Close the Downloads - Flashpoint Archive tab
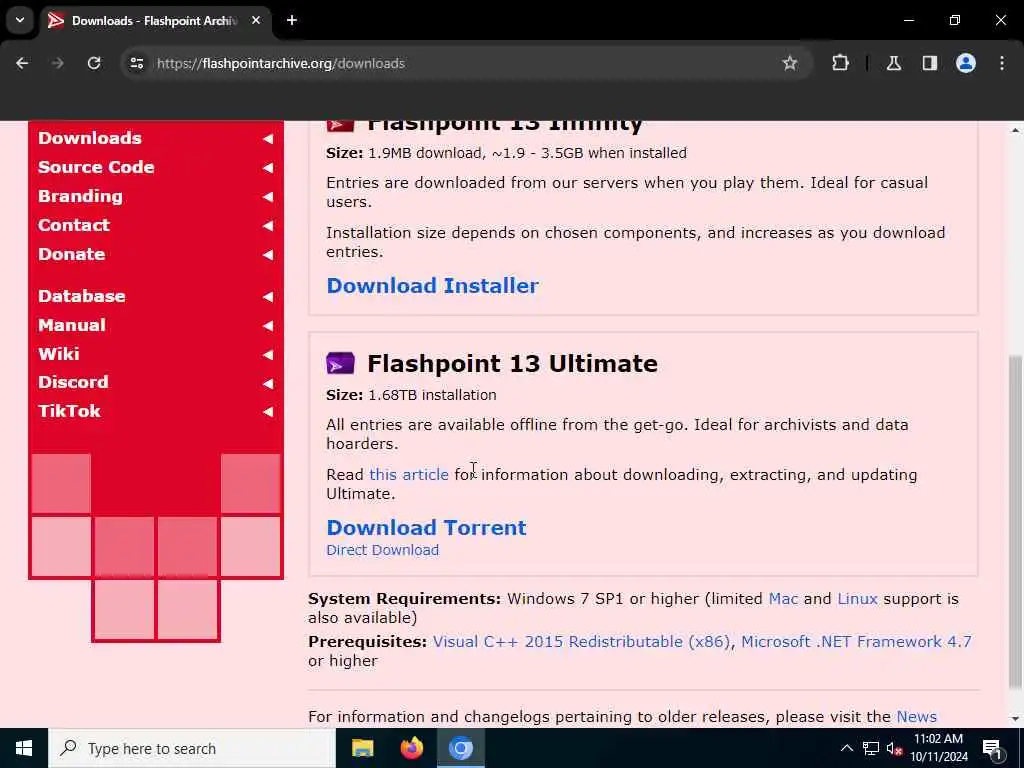The image size is (1024, 768). pyautogui.click(x=256, y=20)
